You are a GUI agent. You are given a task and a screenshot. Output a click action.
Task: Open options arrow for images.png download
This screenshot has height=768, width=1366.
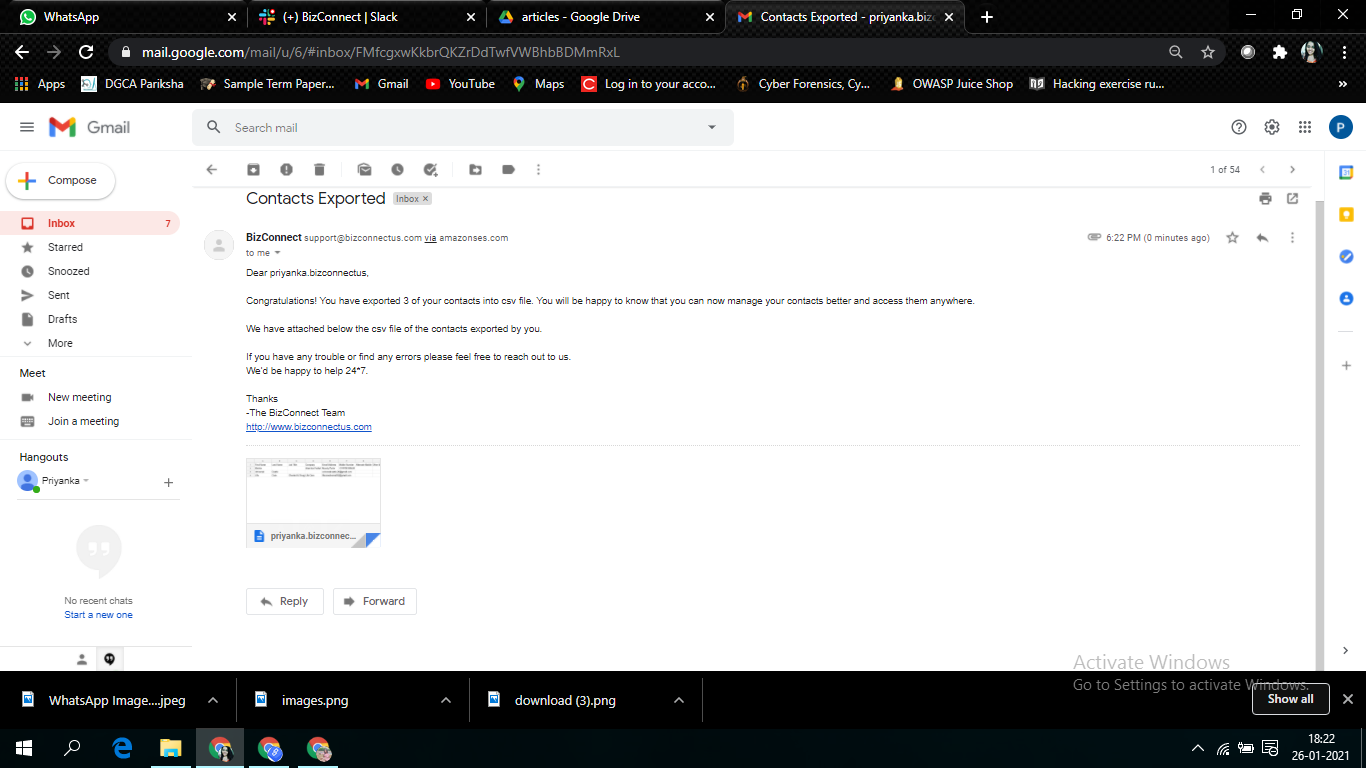click(446, 700)
